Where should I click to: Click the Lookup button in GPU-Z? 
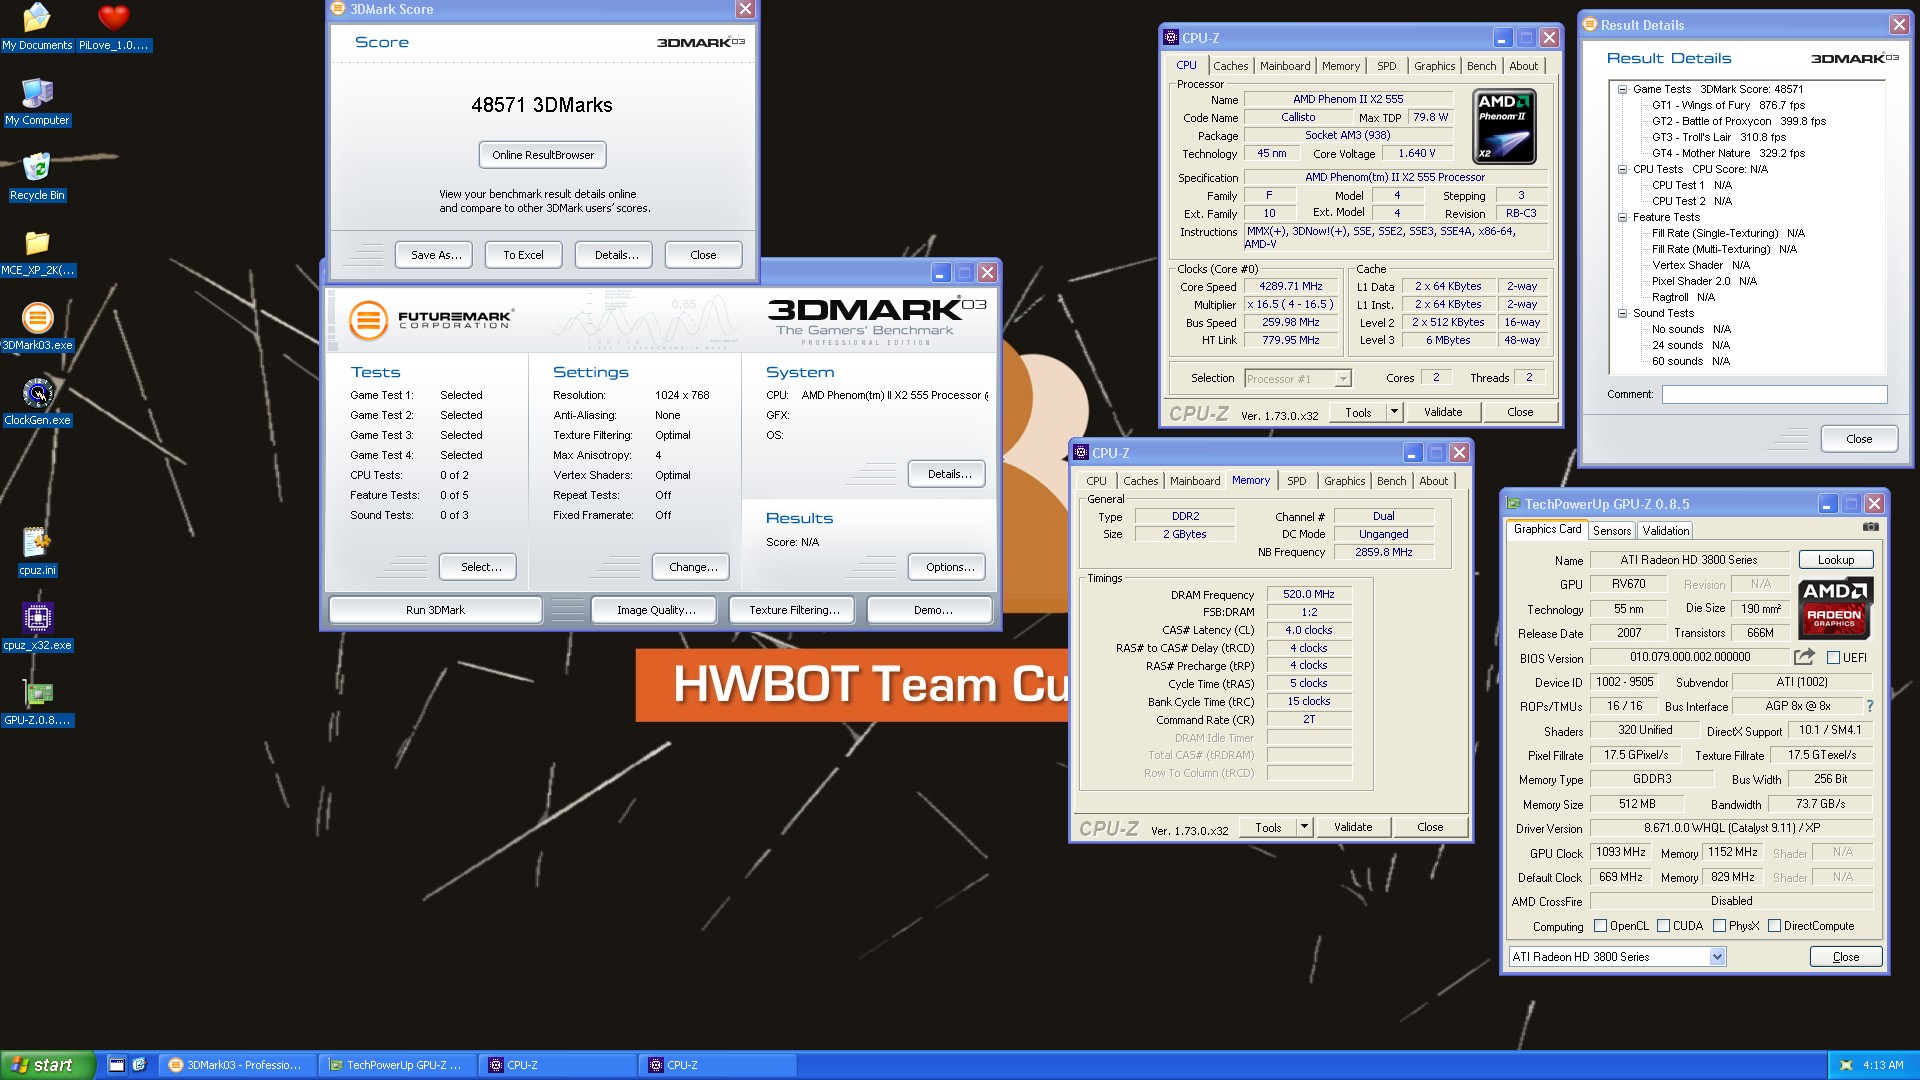coord(1836,560)
